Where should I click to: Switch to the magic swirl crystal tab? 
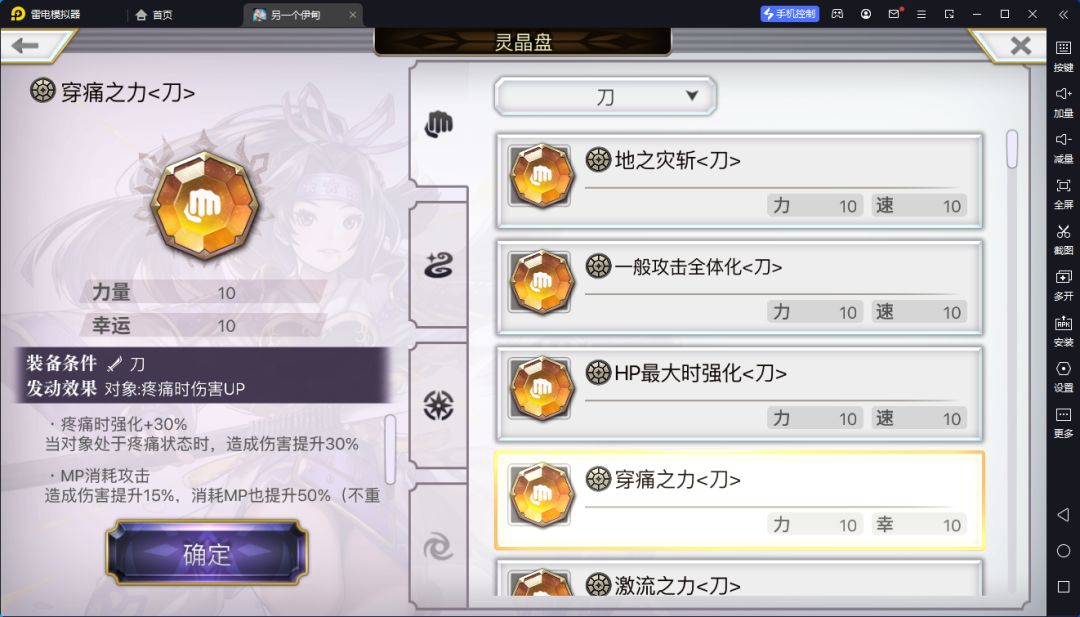point(439,265)
